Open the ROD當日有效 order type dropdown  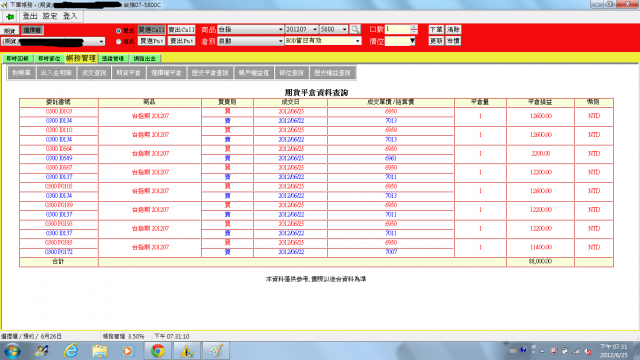[x=323, y=41]
